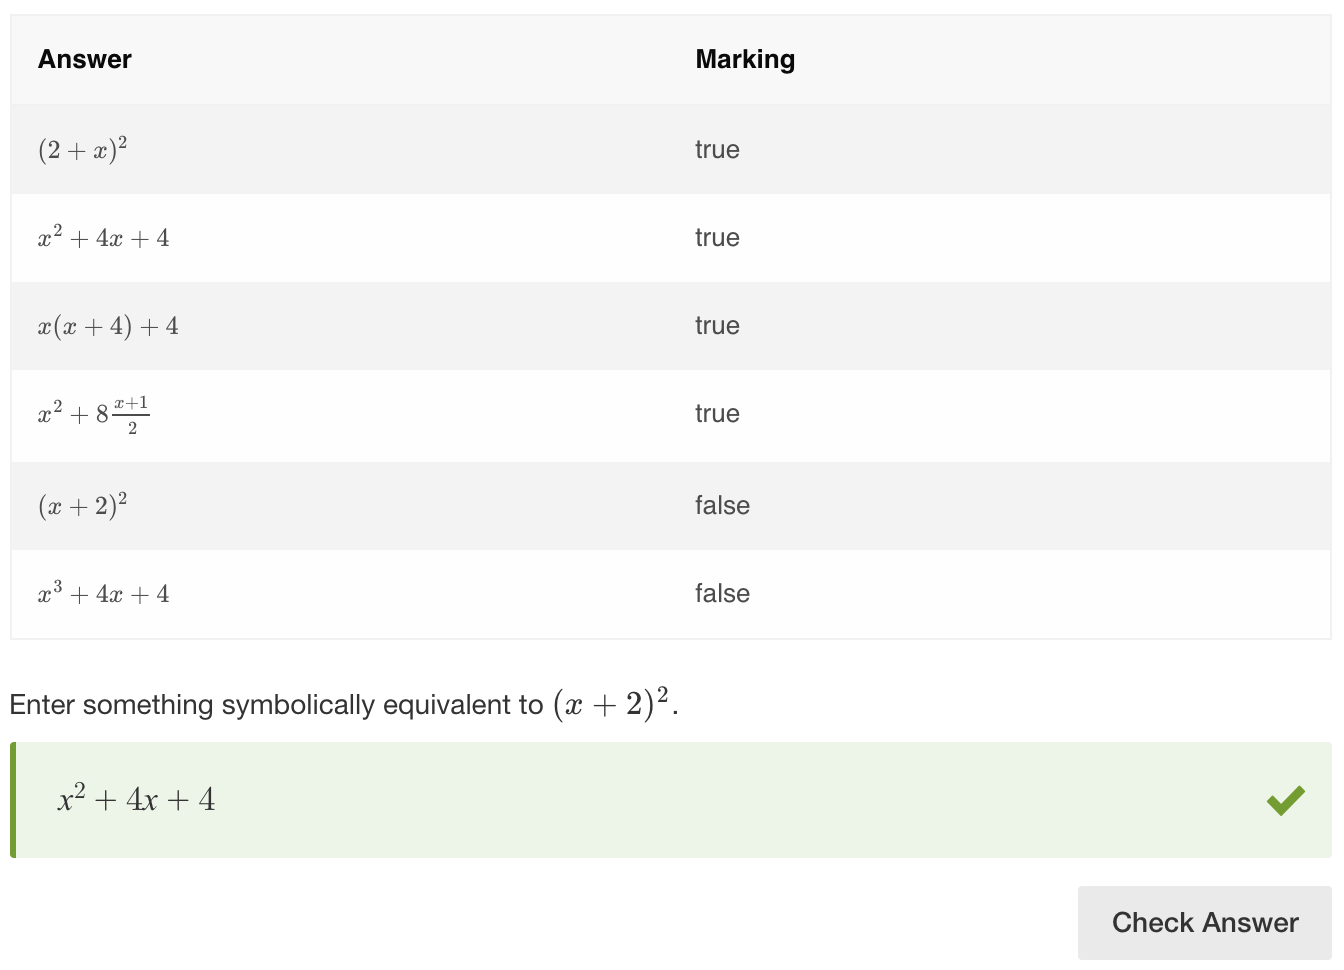Screen dimensions: 1344x970
Task: Click the (2 + x)² answer cell
Action: tap(83, 150)
